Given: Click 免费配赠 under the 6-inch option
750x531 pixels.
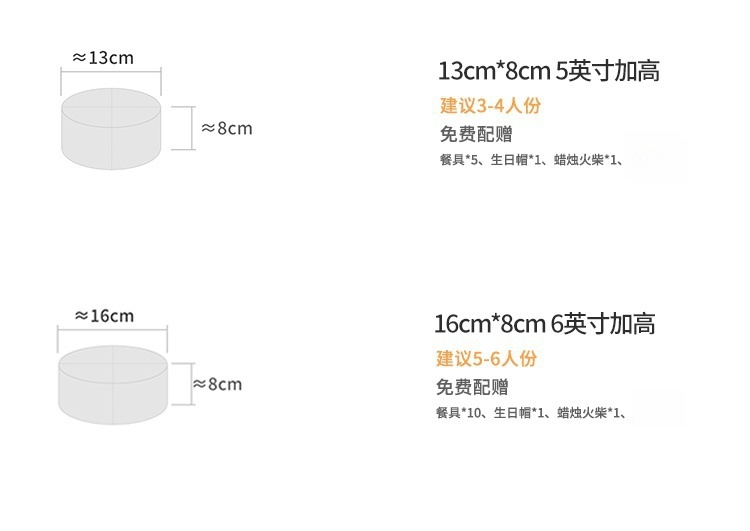Looking at the screenshot, I should (471, 387).
